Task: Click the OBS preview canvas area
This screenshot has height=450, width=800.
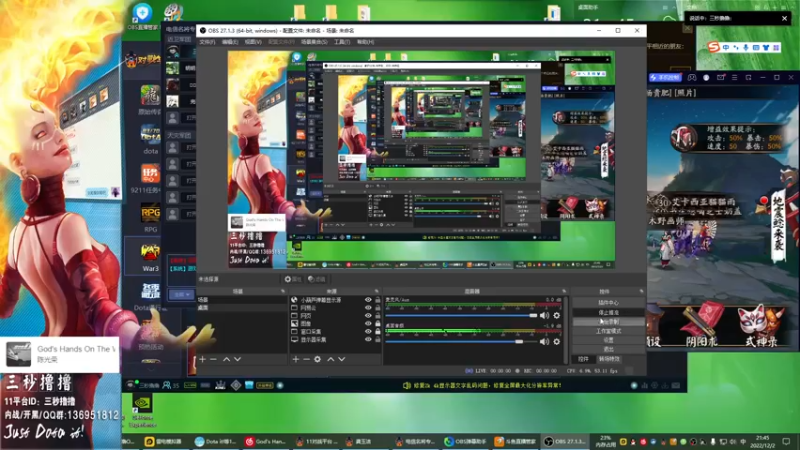Action: 421,159
